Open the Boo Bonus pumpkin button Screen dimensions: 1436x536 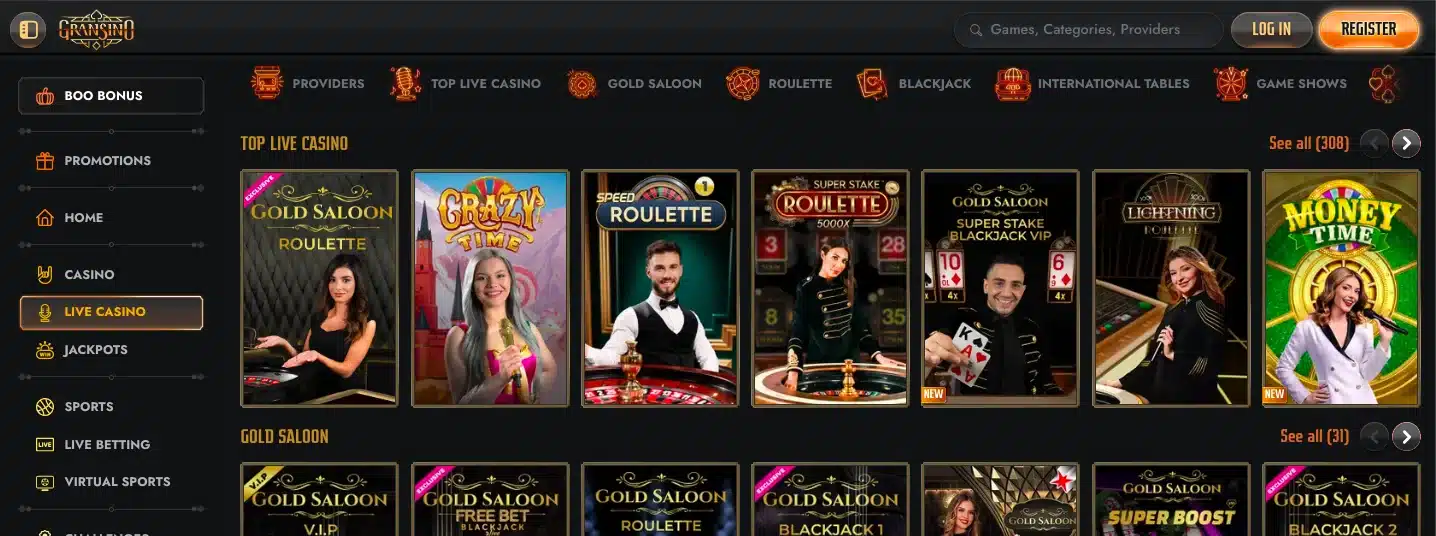click(111, 96)
